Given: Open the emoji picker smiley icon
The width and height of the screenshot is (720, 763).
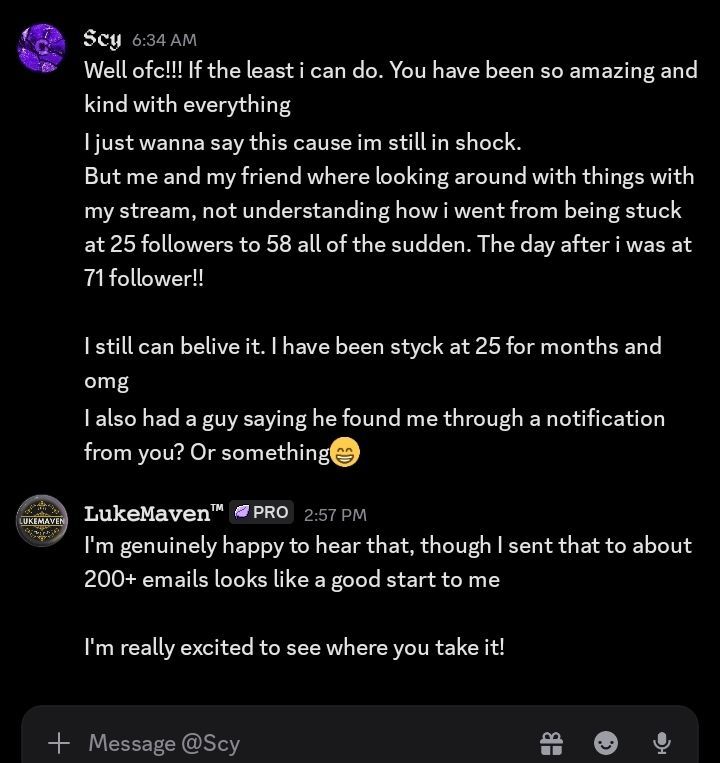Looking at the screenshot, I should 606,743.
